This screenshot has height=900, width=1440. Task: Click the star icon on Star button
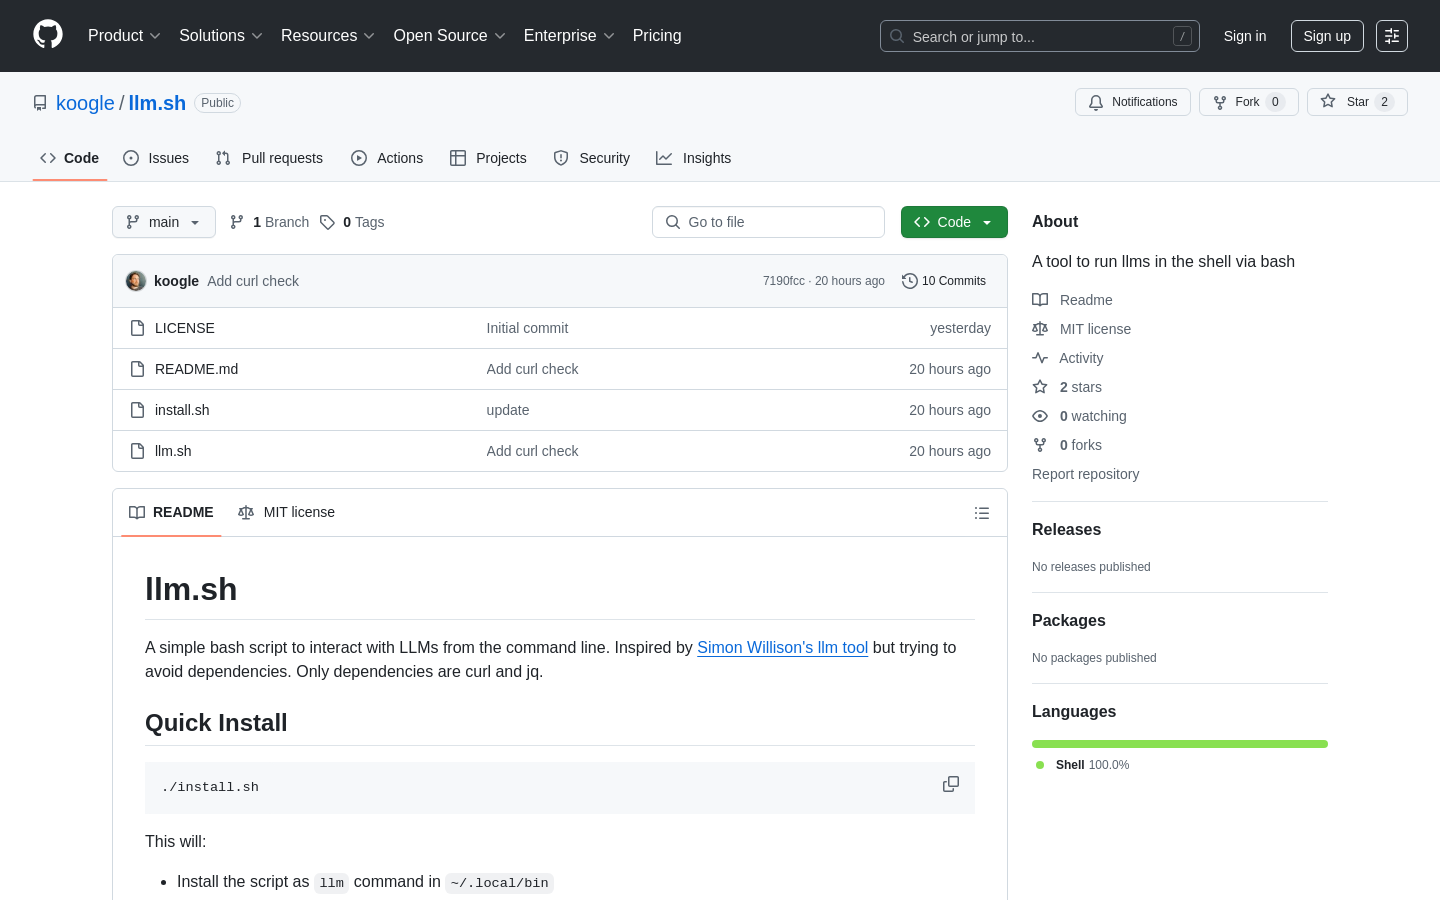tap(1328, 101)
